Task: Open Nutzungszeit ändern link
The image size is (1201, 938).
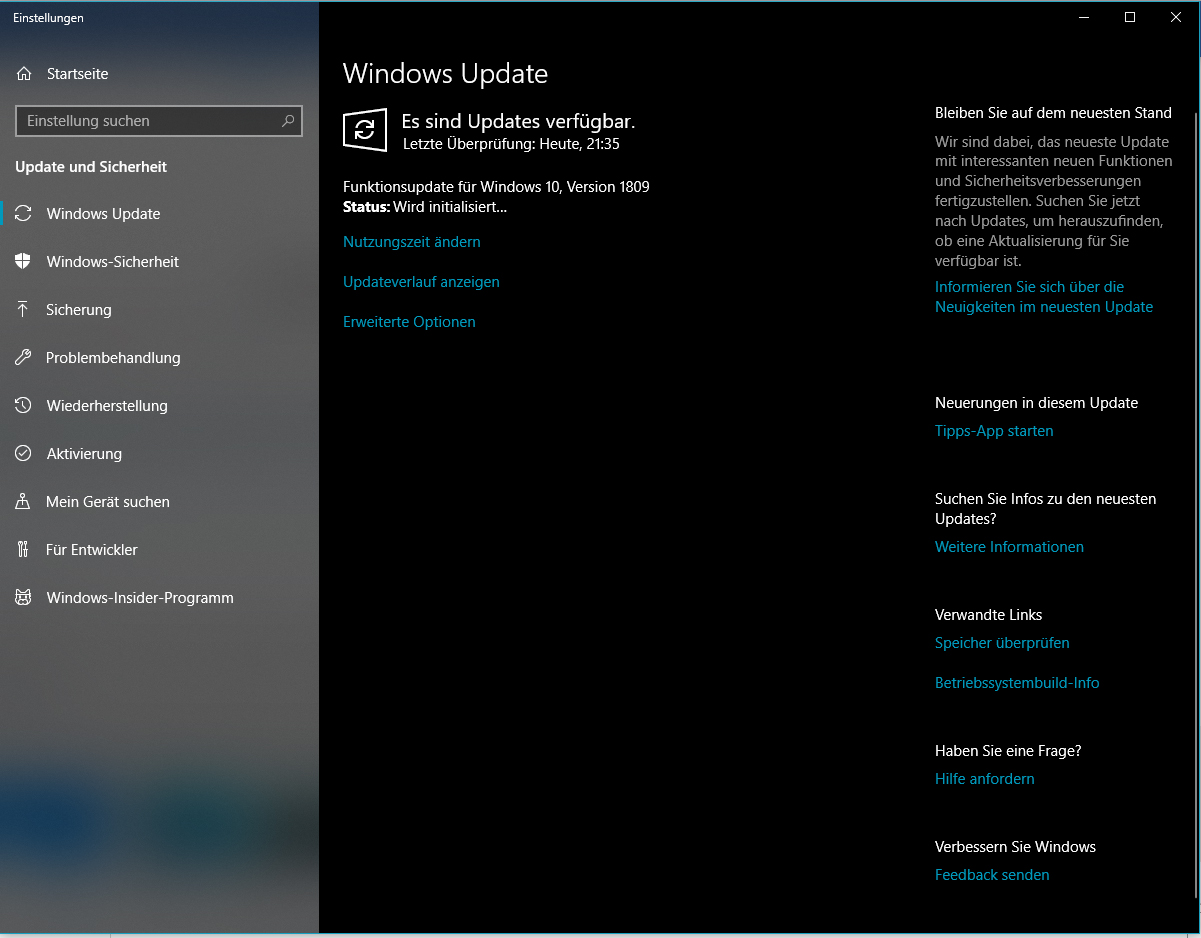Action: [x=412, y=242]
